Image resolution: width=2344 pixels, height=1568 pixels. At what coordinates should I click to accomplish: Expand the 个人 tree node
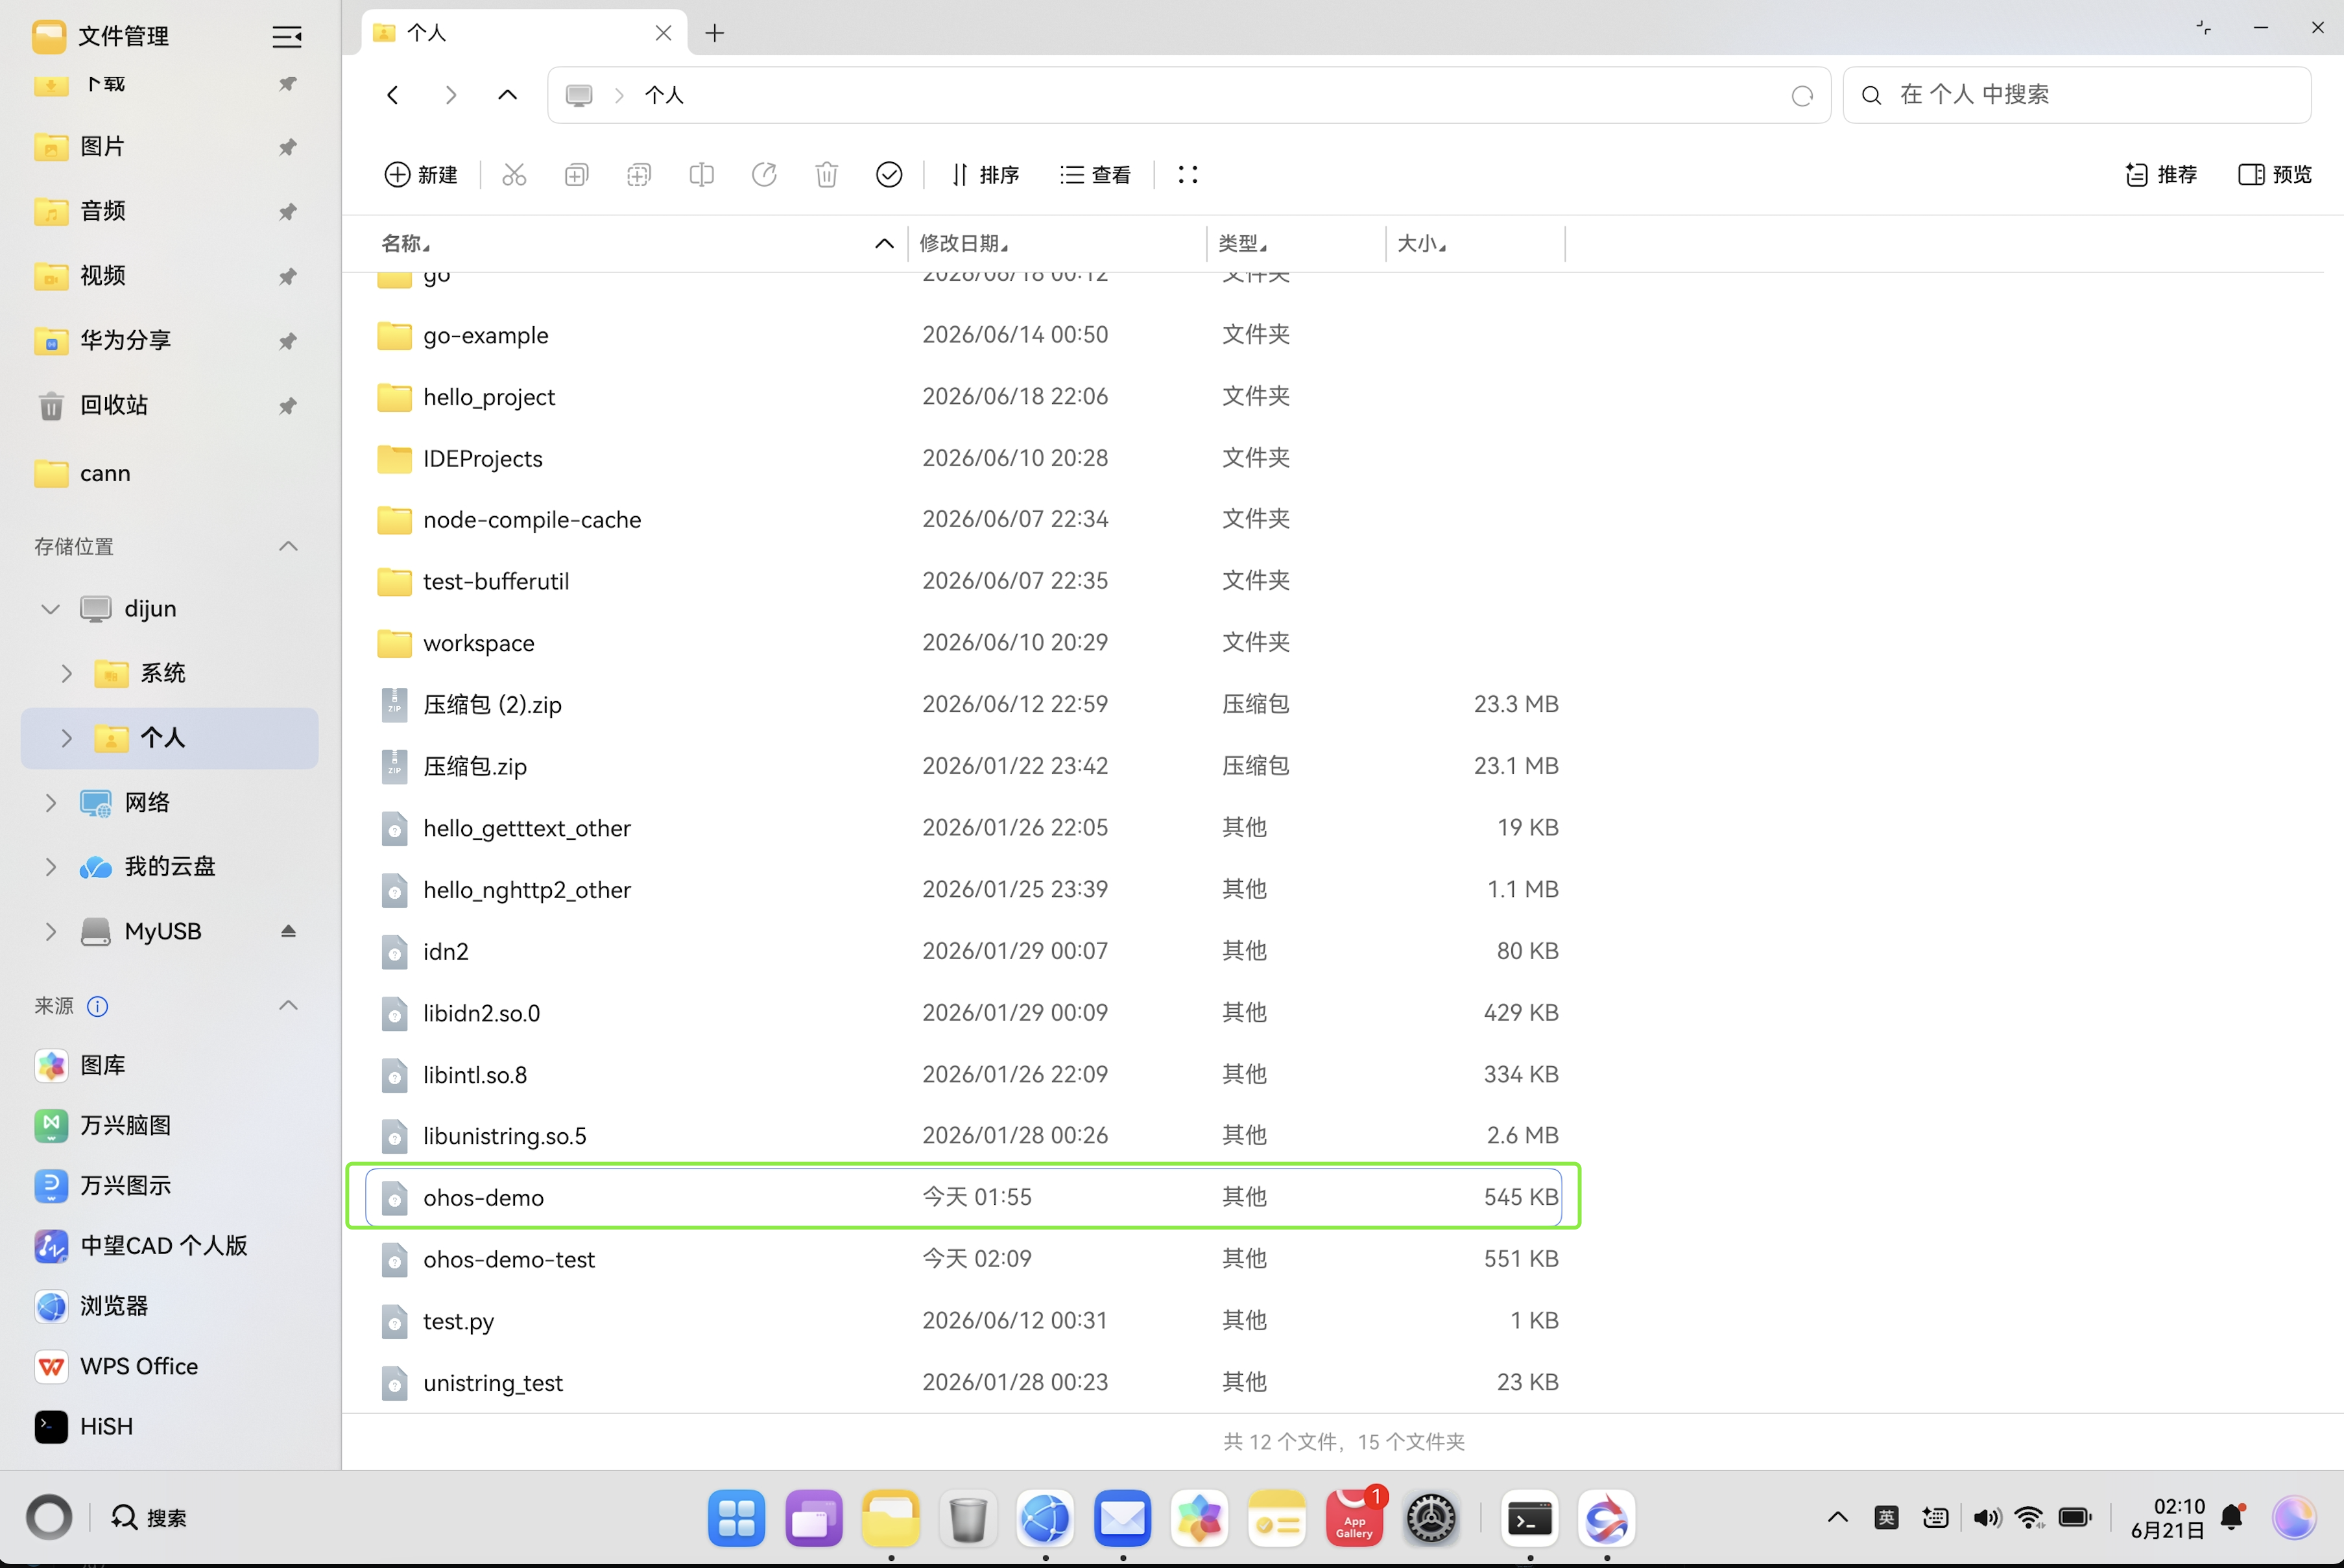point(67,738)
